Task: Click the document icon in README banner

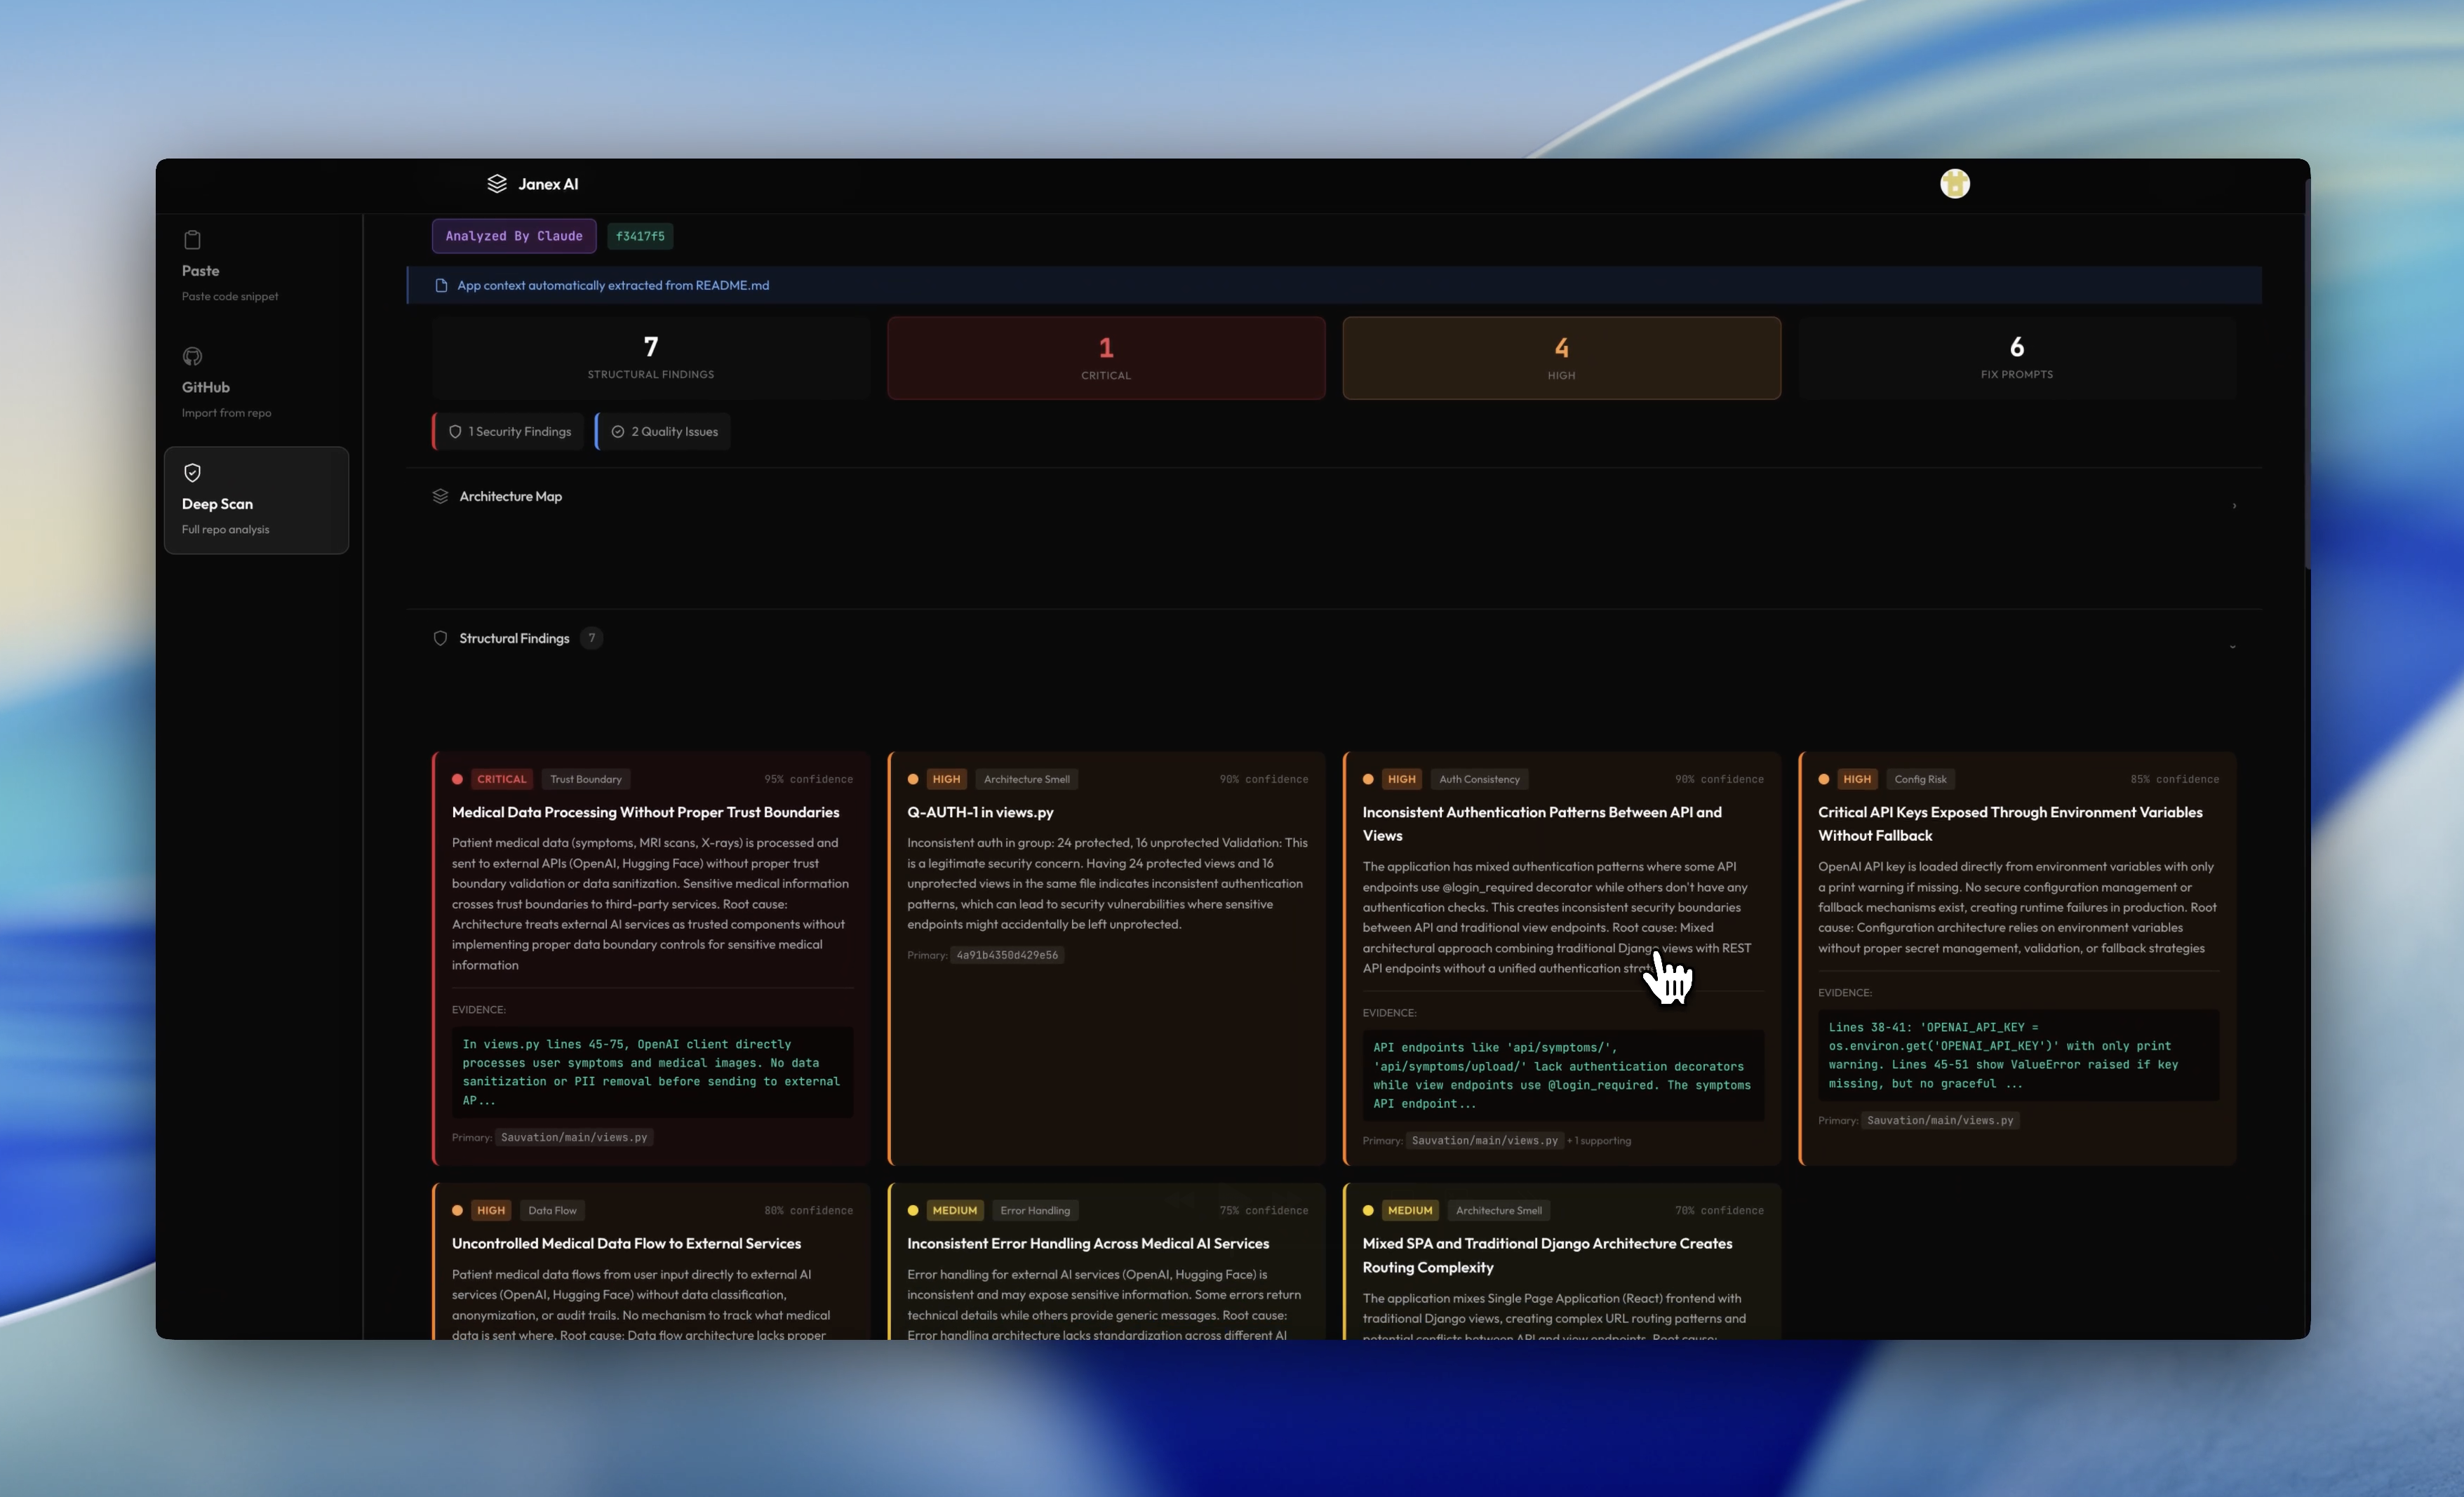Action: pyautogui.click(x=441, y=286)
